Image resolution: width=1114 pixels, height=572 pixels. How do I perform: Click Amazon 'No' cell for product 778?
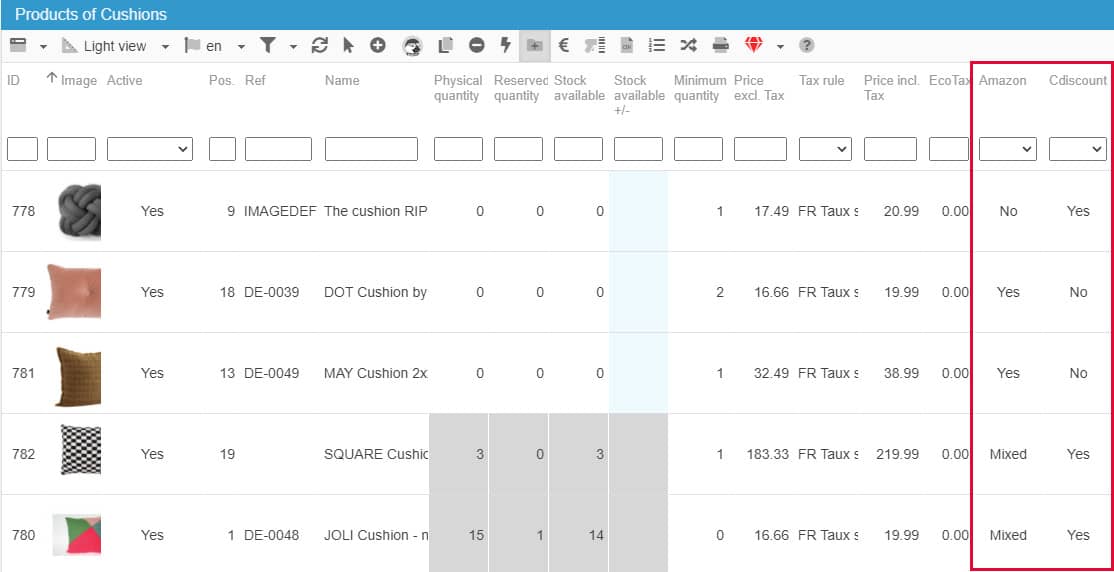tap(1008, 211)
